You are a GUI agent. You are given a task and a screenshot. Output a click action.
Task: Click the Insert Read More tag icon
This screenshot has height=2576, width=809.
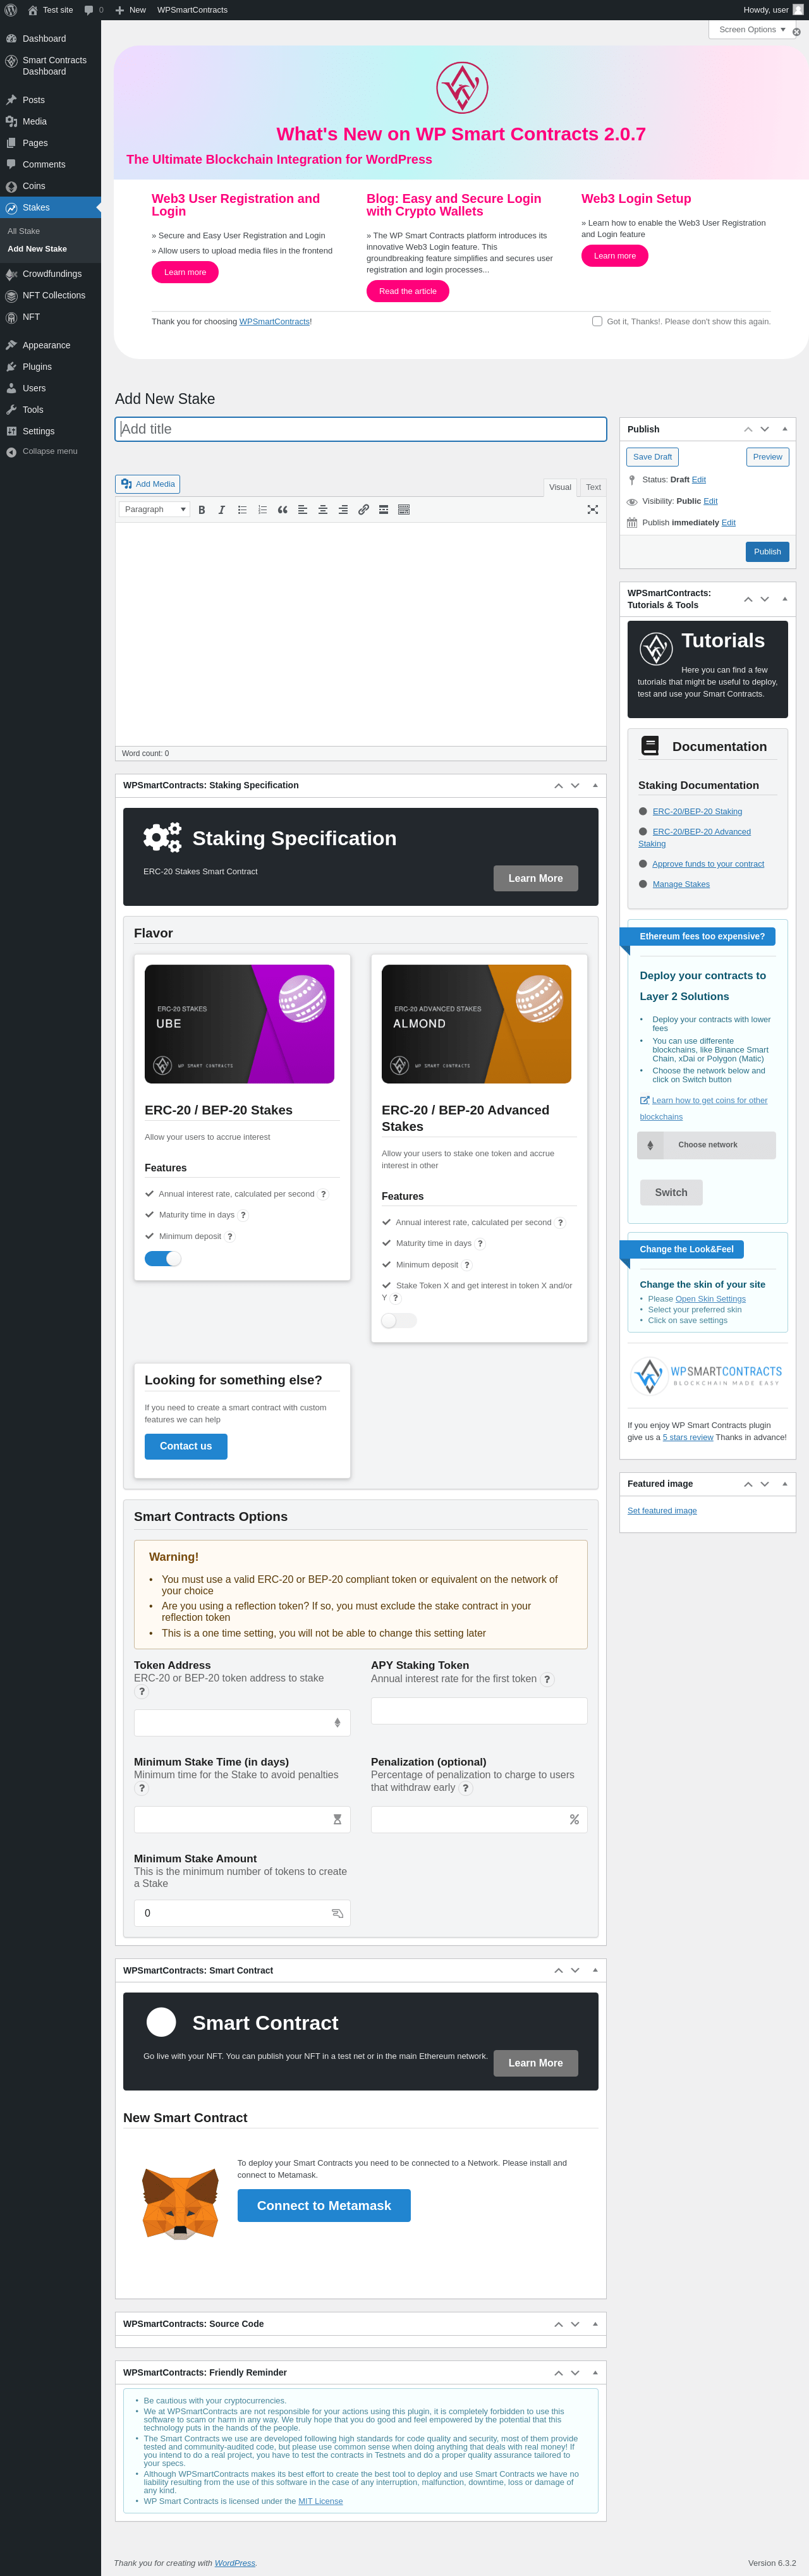point(383,510)
